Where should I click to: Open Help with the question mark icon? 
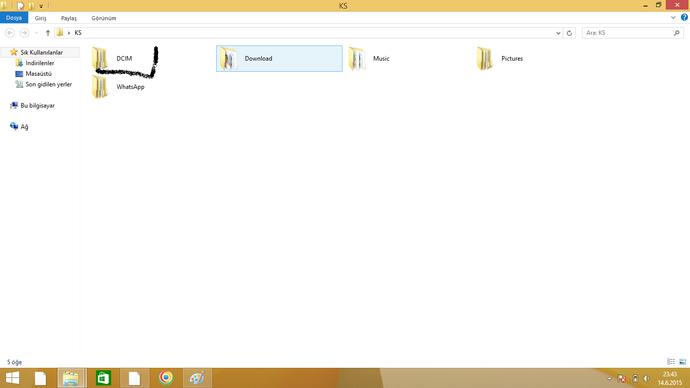pos(684,18)
